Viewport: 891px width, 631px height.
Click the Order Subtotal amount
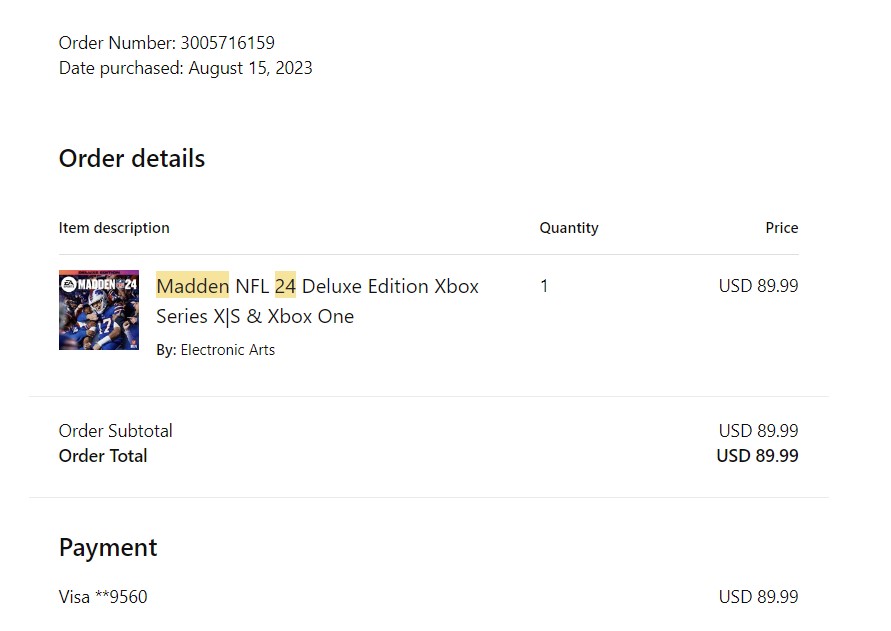[x=758, y=431]
